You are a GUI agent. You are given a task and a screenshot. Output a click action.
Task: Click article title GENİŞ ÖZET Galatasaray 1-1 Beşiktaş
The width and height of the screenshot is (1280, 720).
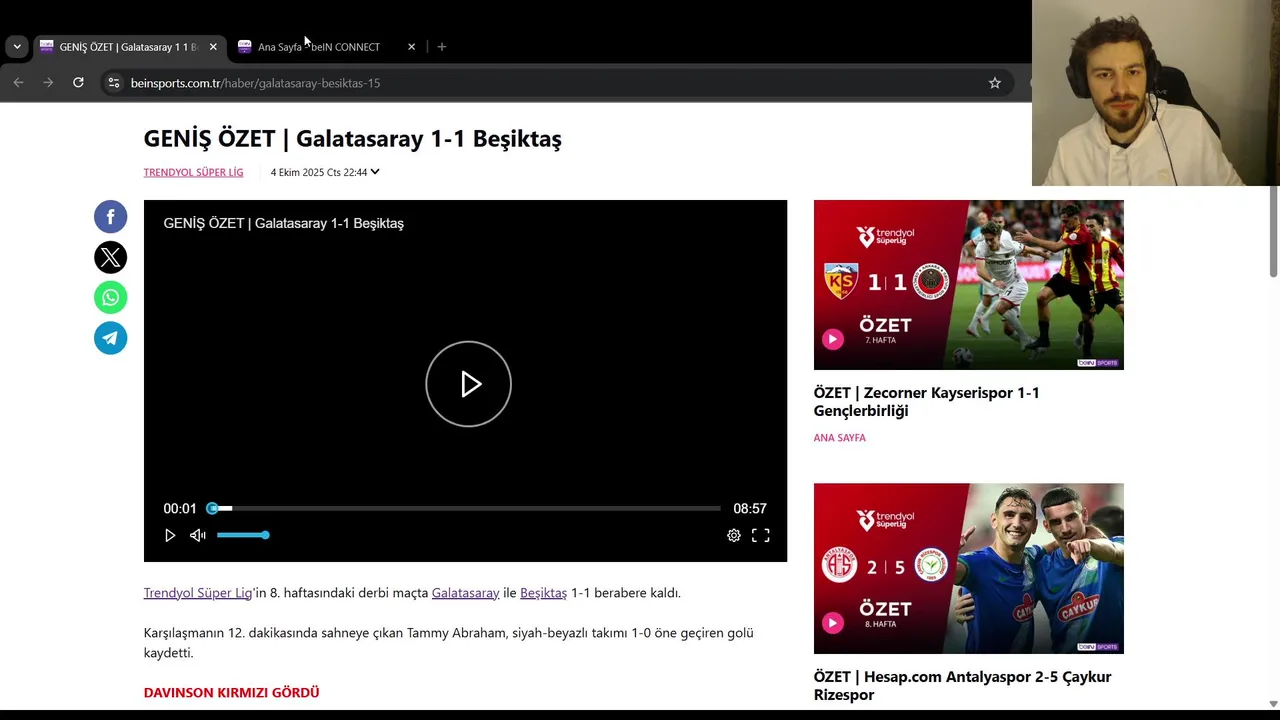[x=352, y=138]
